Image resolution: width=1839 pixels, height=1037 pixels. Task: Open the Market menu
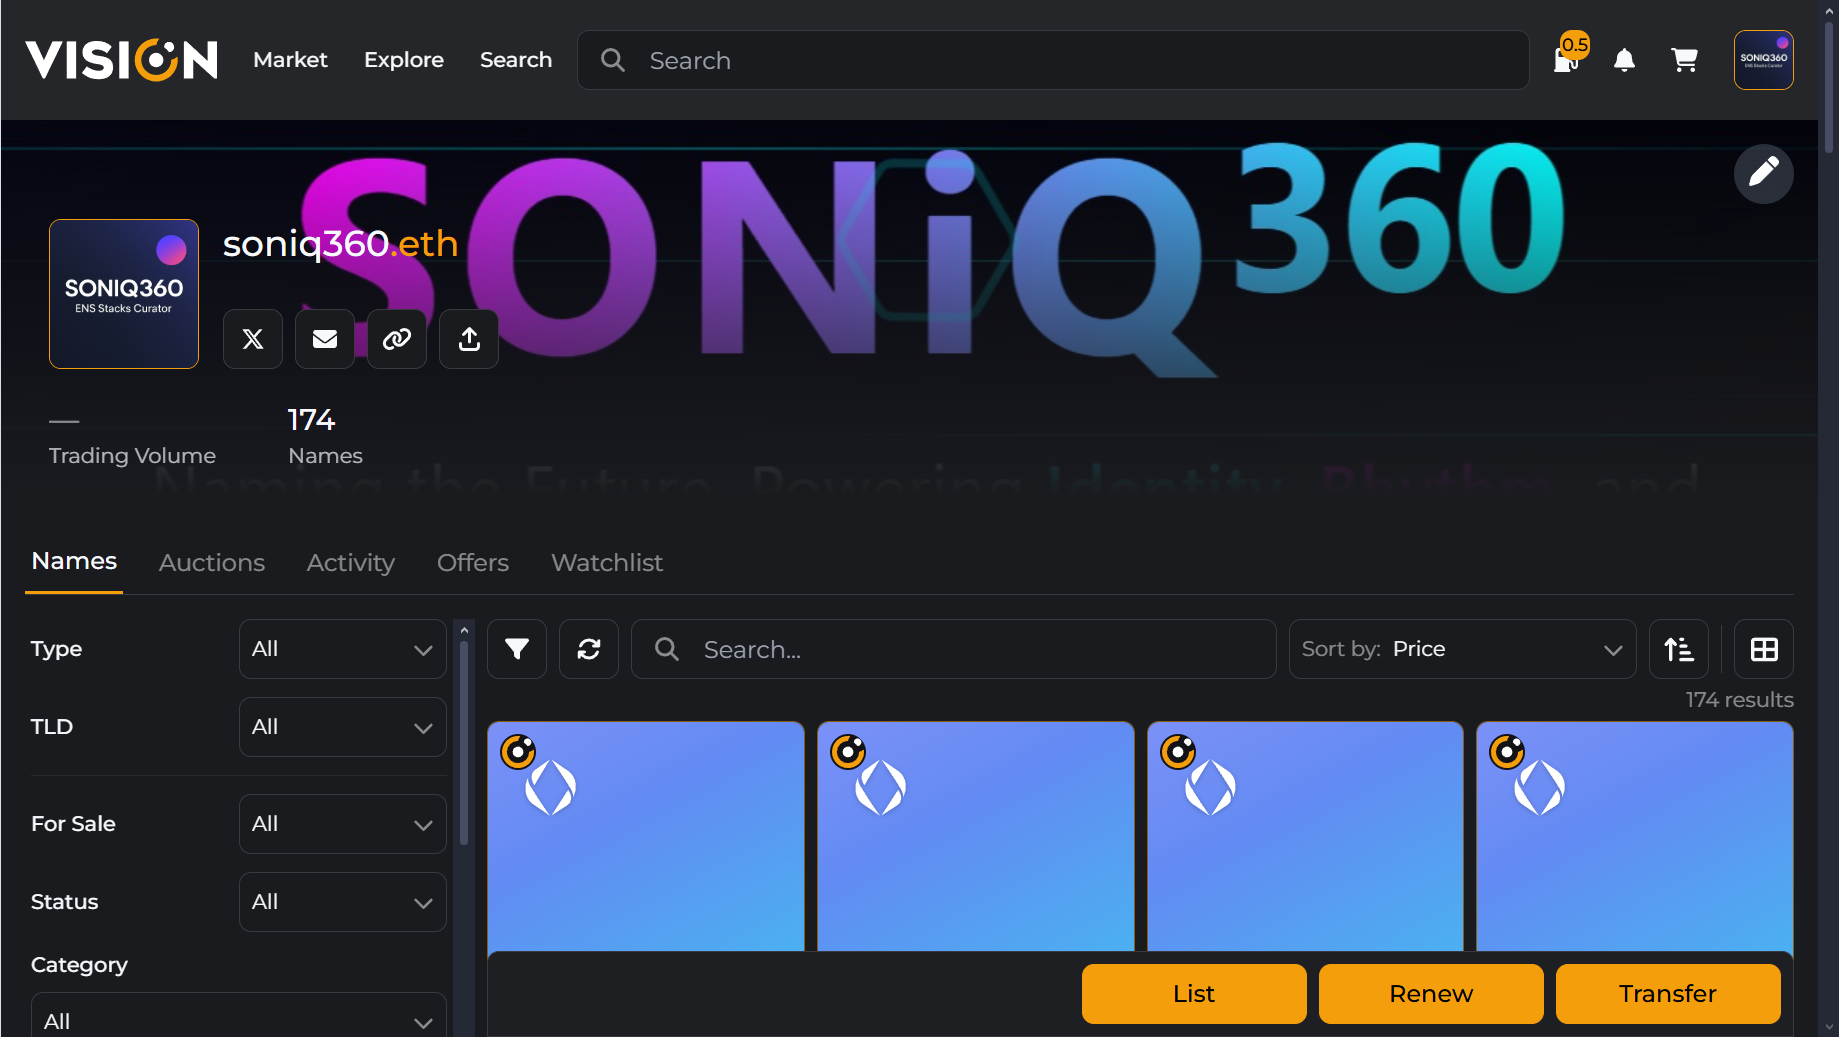click(290, 60)
